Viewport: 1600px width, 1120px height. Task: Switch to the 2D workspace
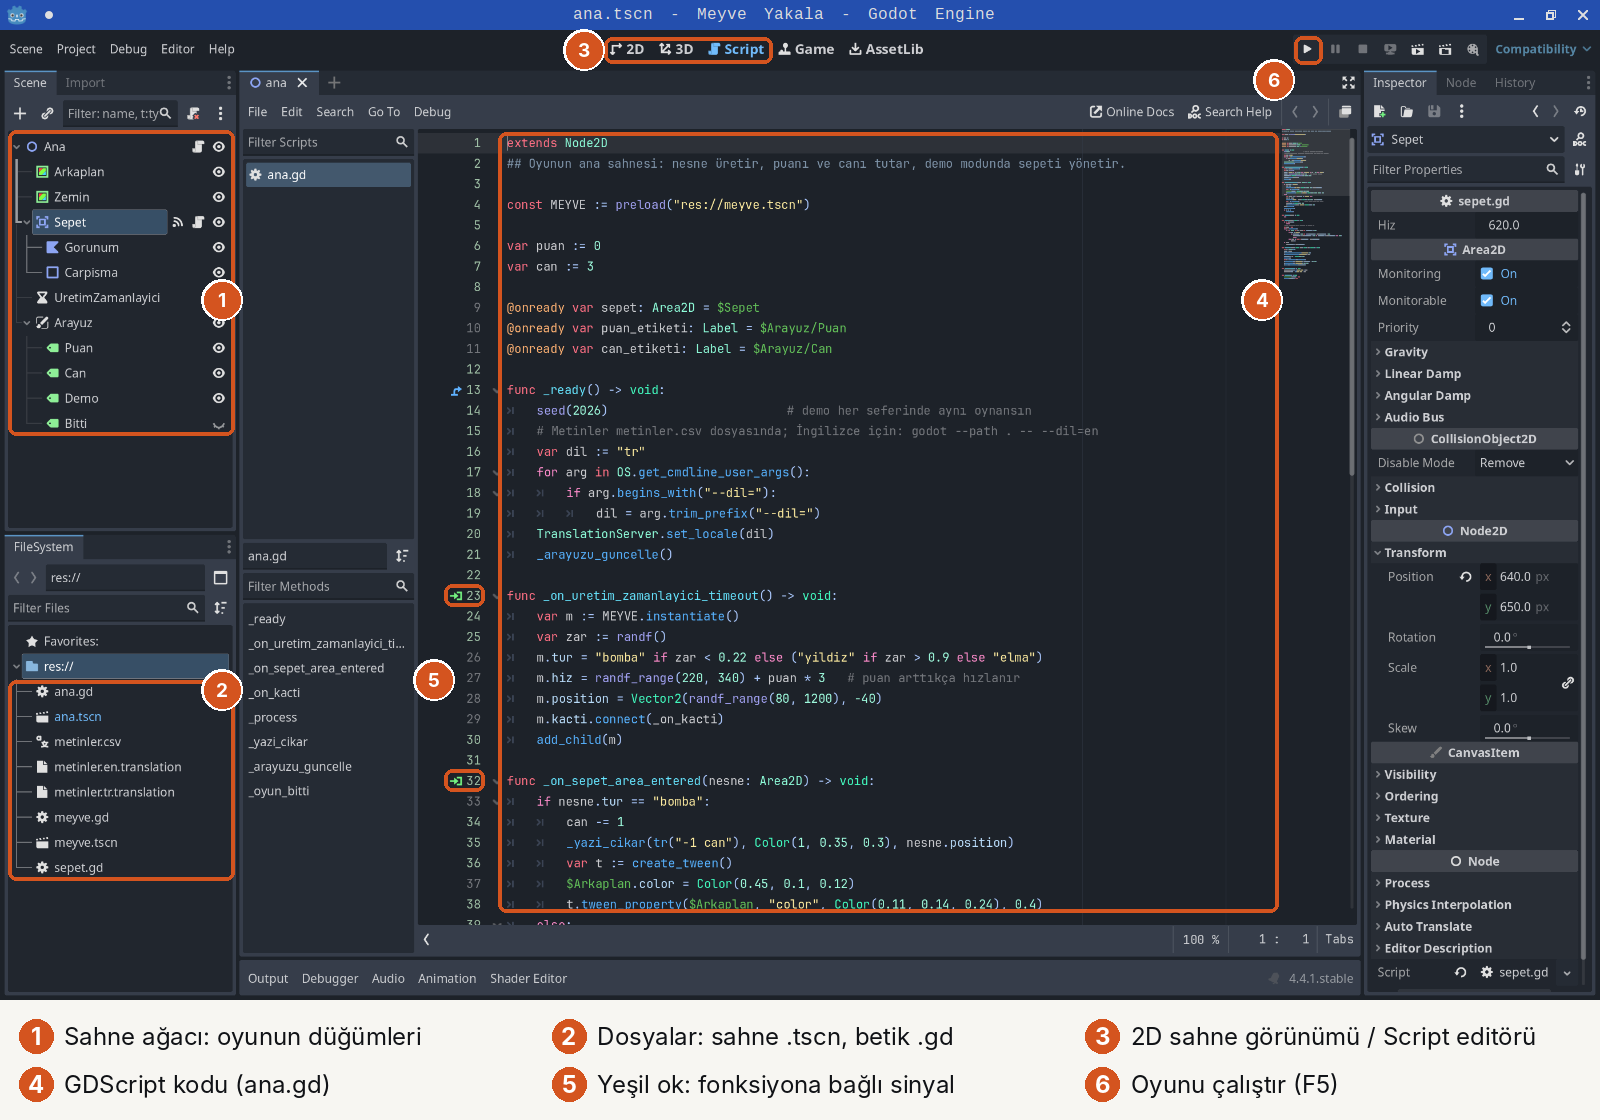[x=627, y=49]
